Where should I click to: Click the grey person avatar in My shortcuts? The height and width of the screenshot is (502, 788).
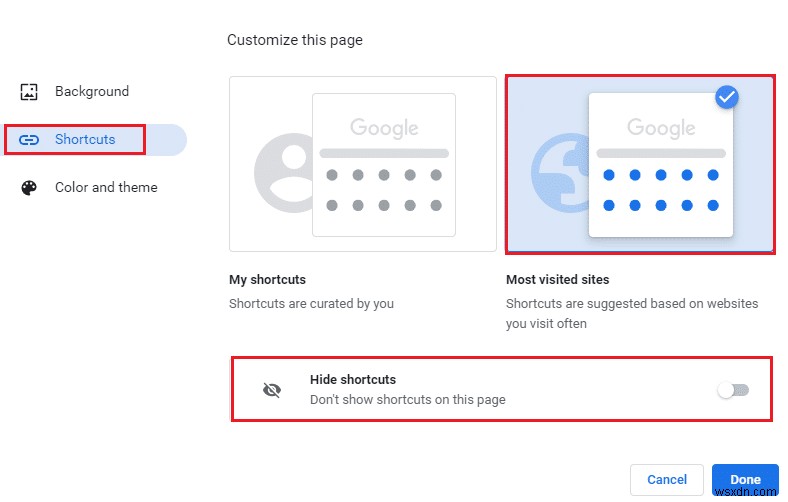[x=283, y=173]
